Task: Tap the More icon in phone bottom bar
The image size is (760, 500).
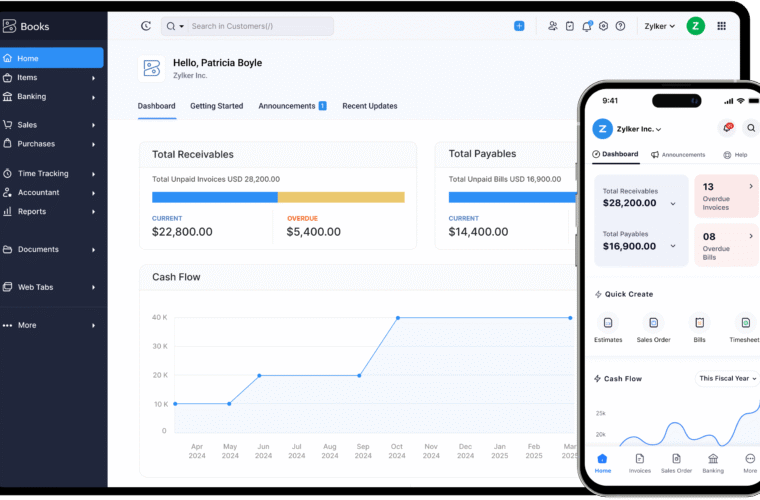Action: coord(750,459)
